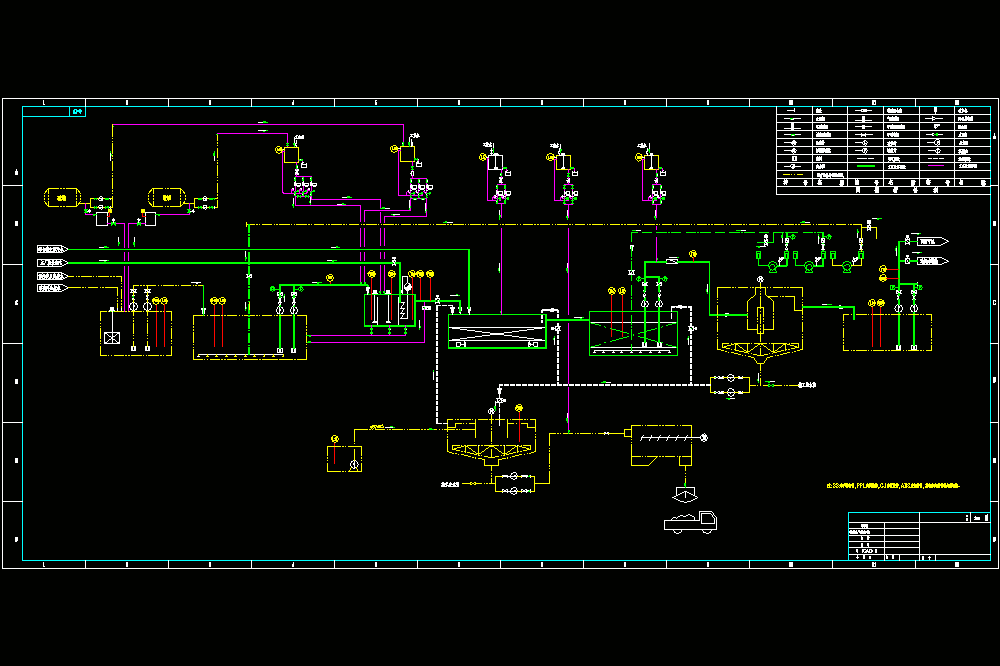Select the second yellow dosing tank on magenta line
1000x666 pixels.
coord(407,154)
